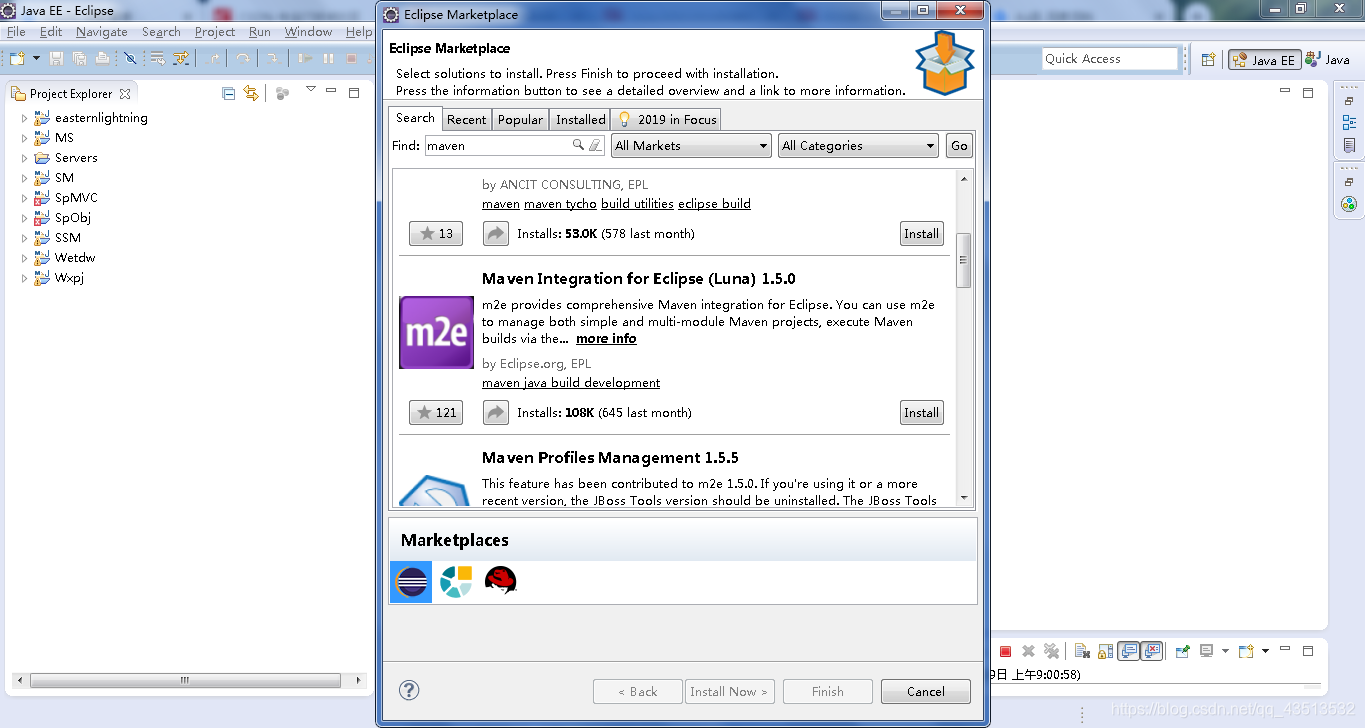This screenshot has width=1365, height=728.
Task: Click the Suspend debug icon
Action: coord(328,59)
